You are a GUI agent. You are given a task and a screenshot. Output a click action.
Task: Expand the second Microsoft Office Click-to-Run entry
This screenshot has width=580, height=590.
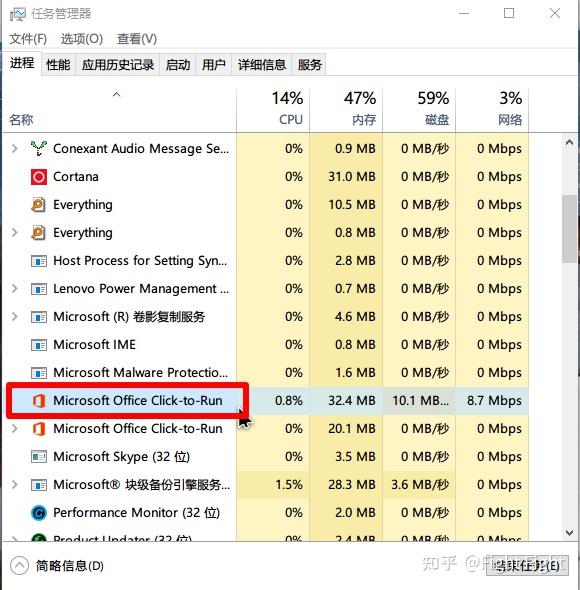(x=15, y=429)
